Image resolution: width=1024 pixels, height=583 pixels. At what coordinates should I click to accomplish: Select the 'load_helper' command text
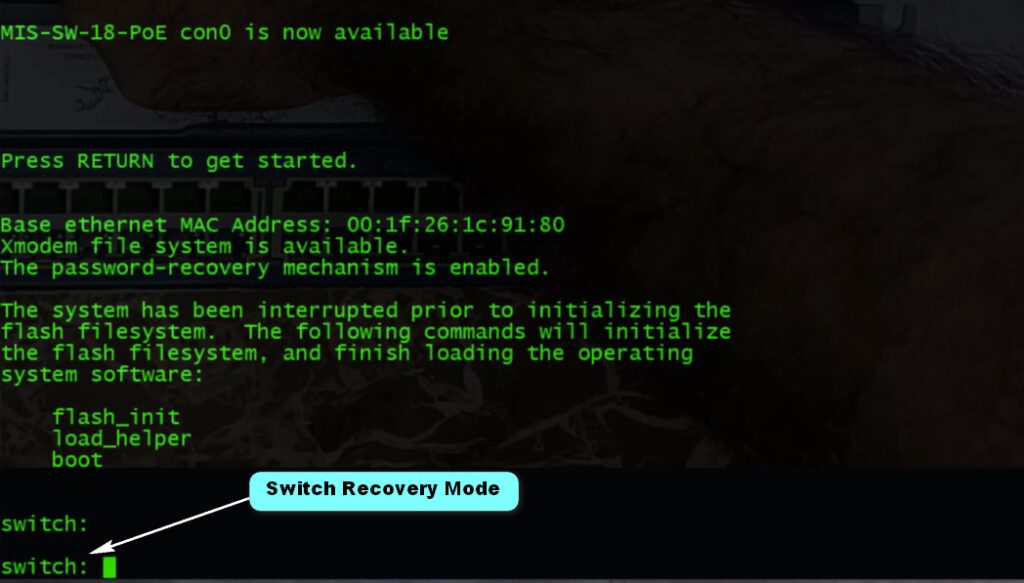121,439
